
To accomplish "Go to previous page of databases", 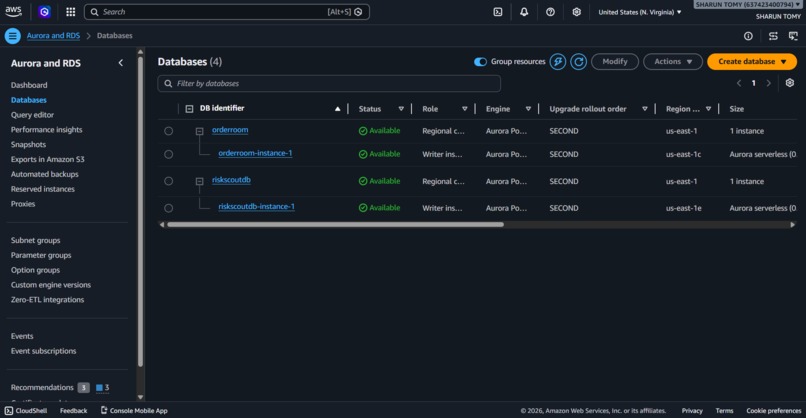I will [x=739, y=83].
